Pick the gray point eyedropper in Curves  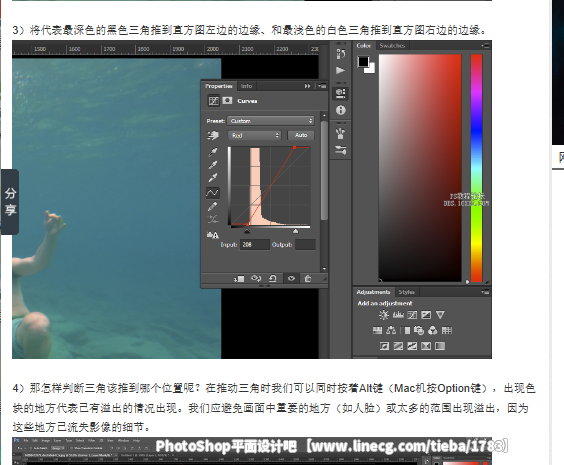(x=213, y=165)
